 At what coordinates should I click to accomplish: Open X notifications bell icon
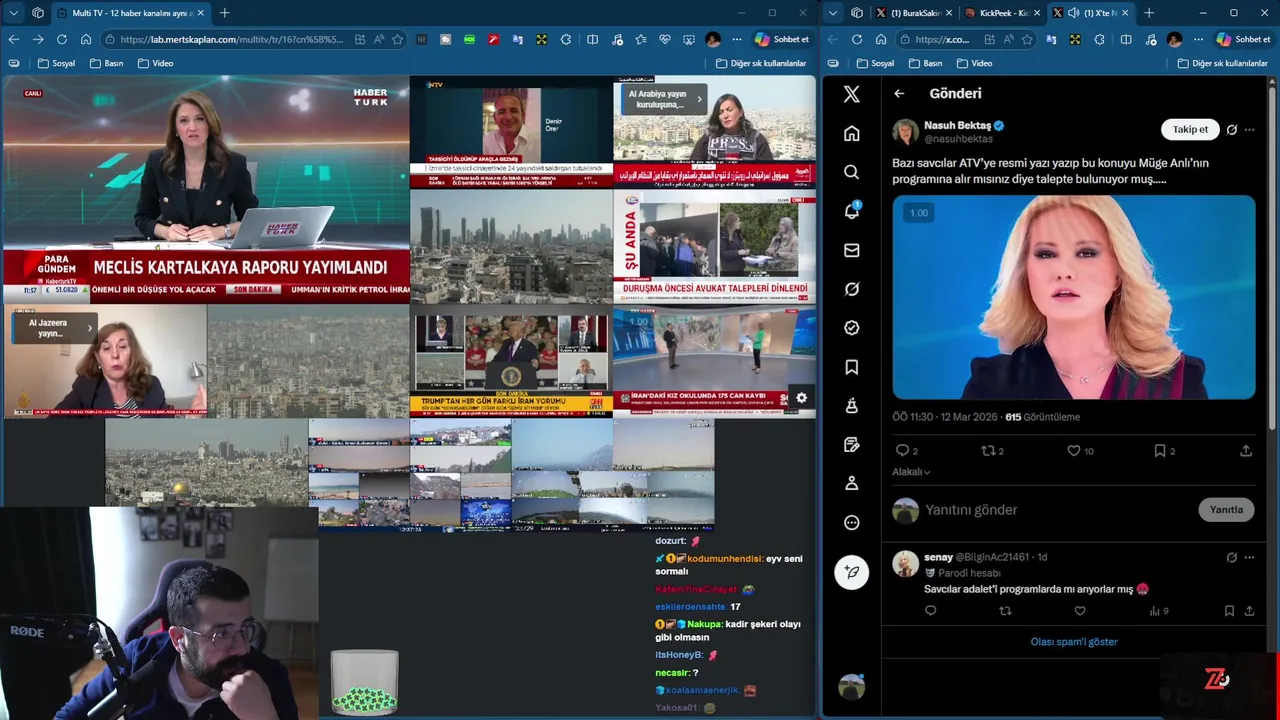[852, 211]
